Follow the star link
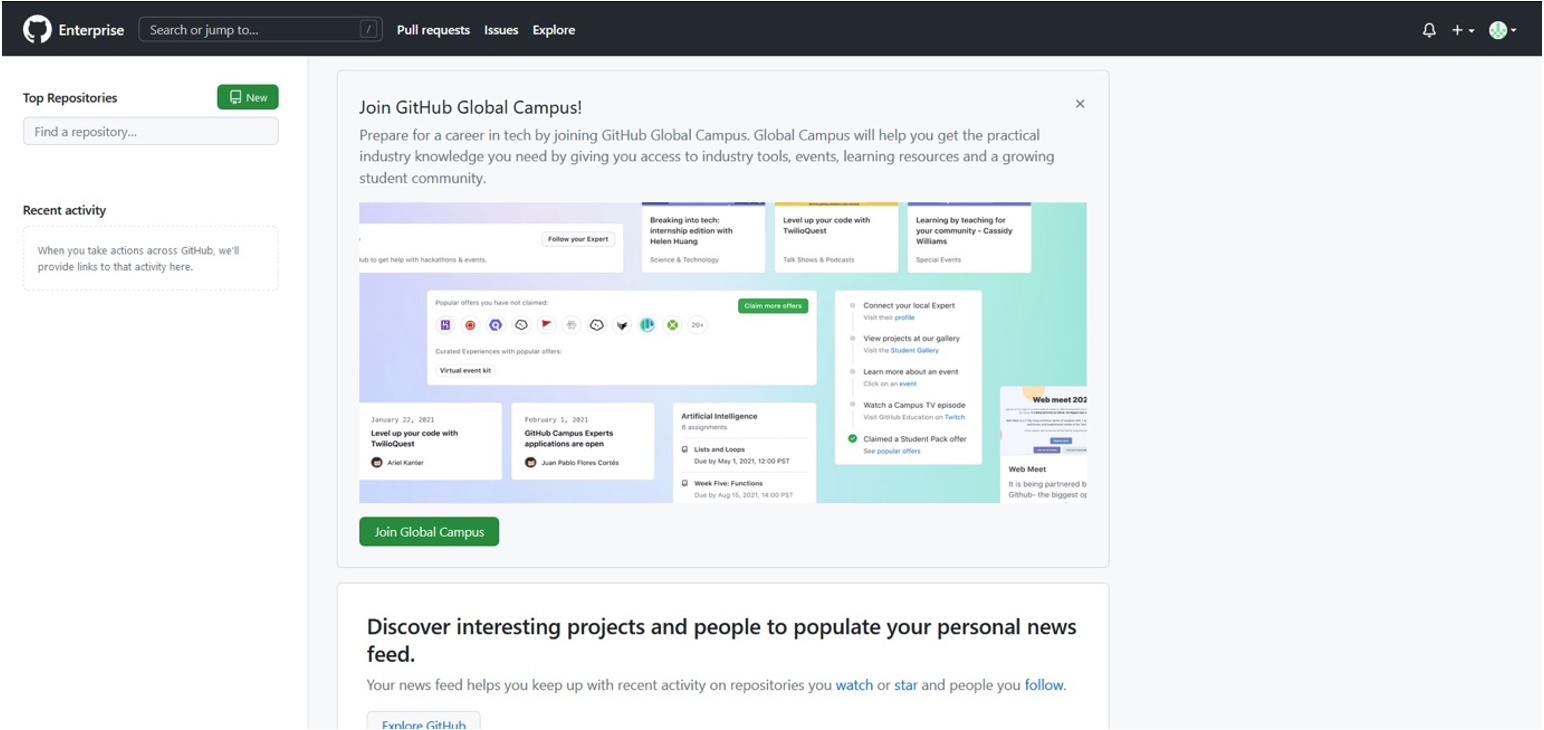Image resolution: width=1544 pixels, height=730 pixels. 905,686
